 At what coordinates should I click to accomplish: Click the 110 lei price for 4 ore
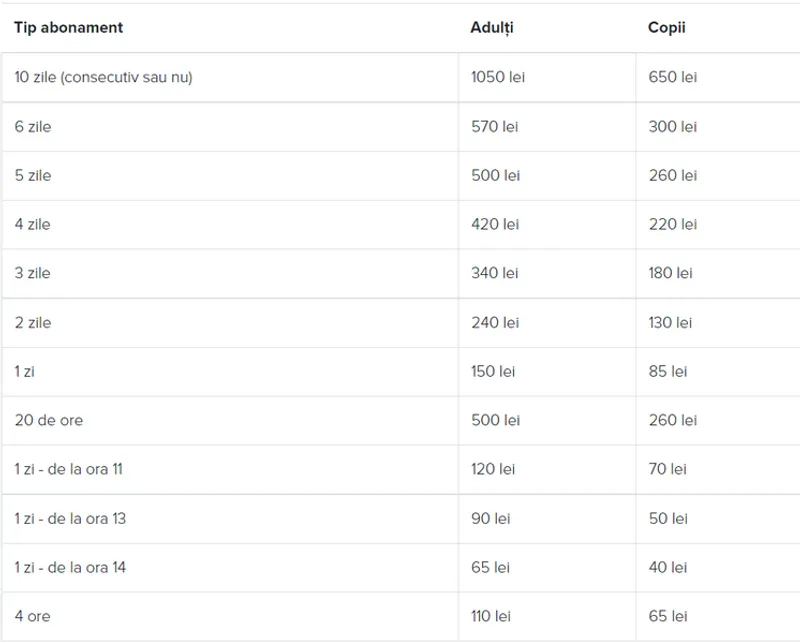pos(492,616)
